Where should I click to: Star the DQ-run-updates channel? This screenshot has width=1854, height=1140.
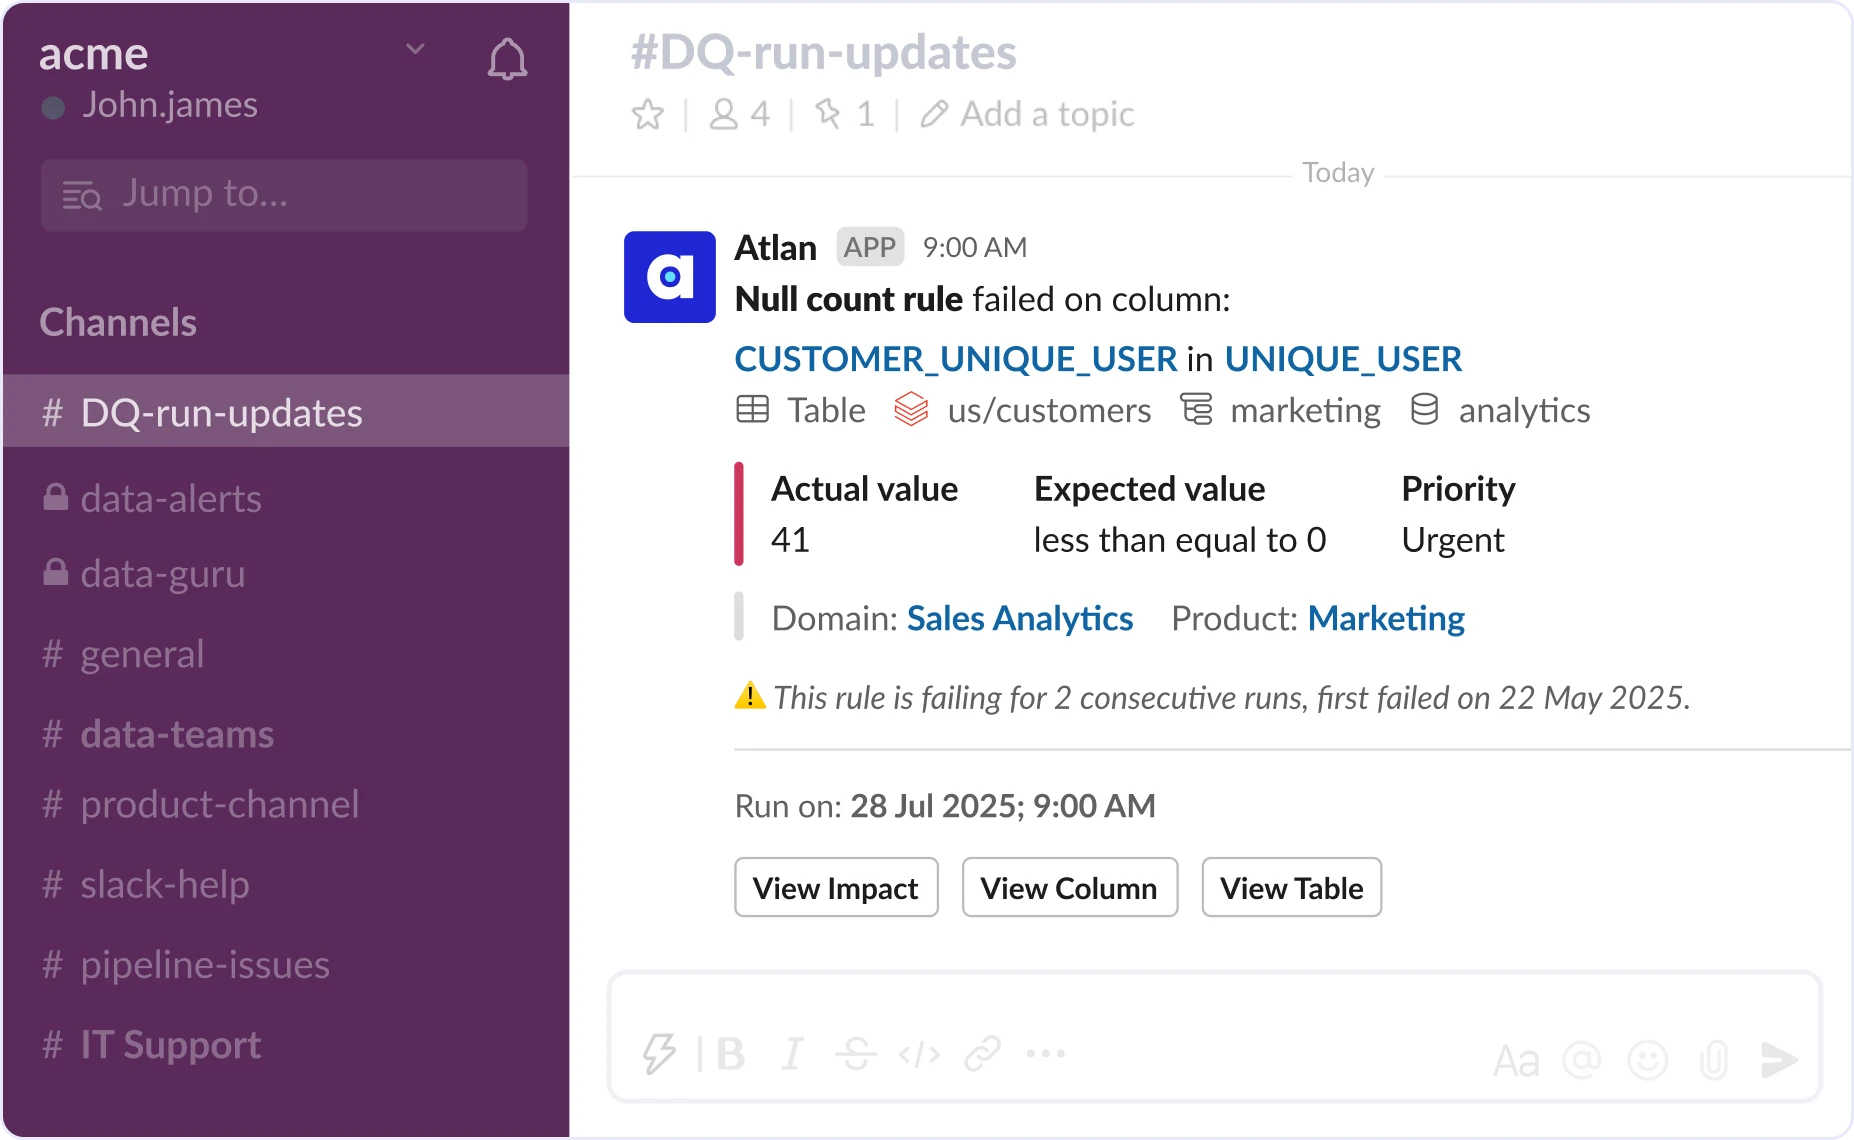[648, 115]
